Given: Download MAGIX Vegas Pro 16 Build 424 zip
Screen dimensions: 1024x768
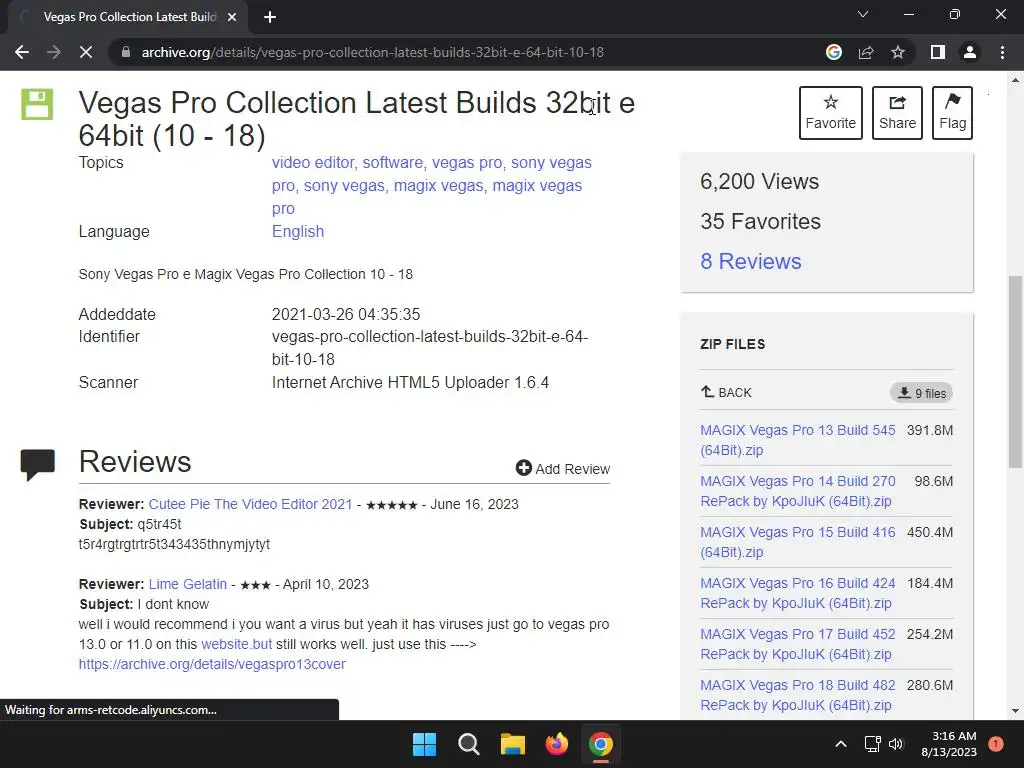Looking at the screenshot, I should (x=797, y=593).
